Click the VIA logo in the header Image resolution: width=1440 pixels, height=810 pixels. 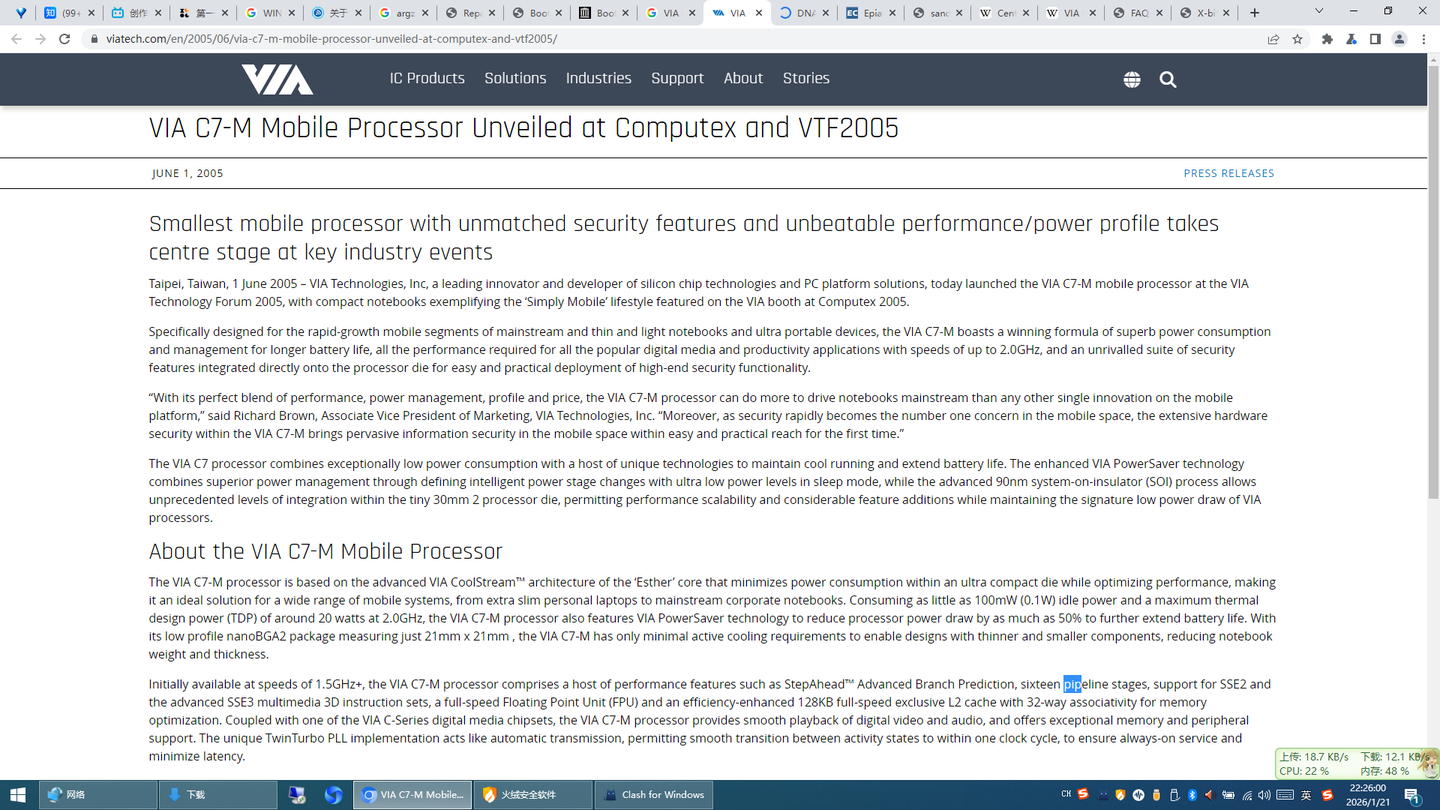point(277,79)
